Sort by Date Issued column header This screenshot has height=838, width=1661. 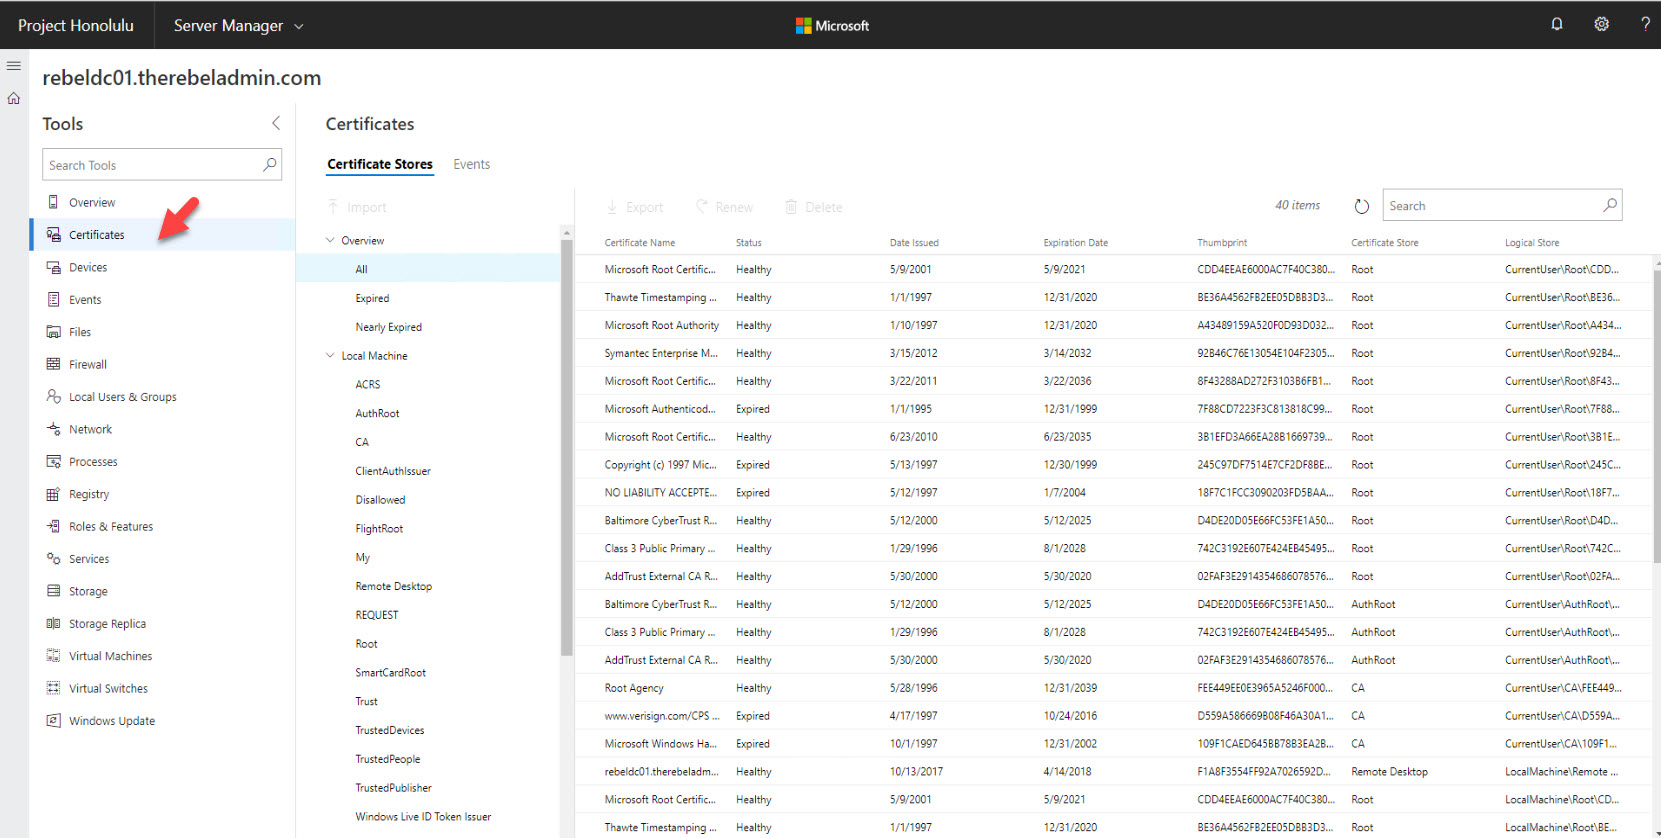(914, 243)
